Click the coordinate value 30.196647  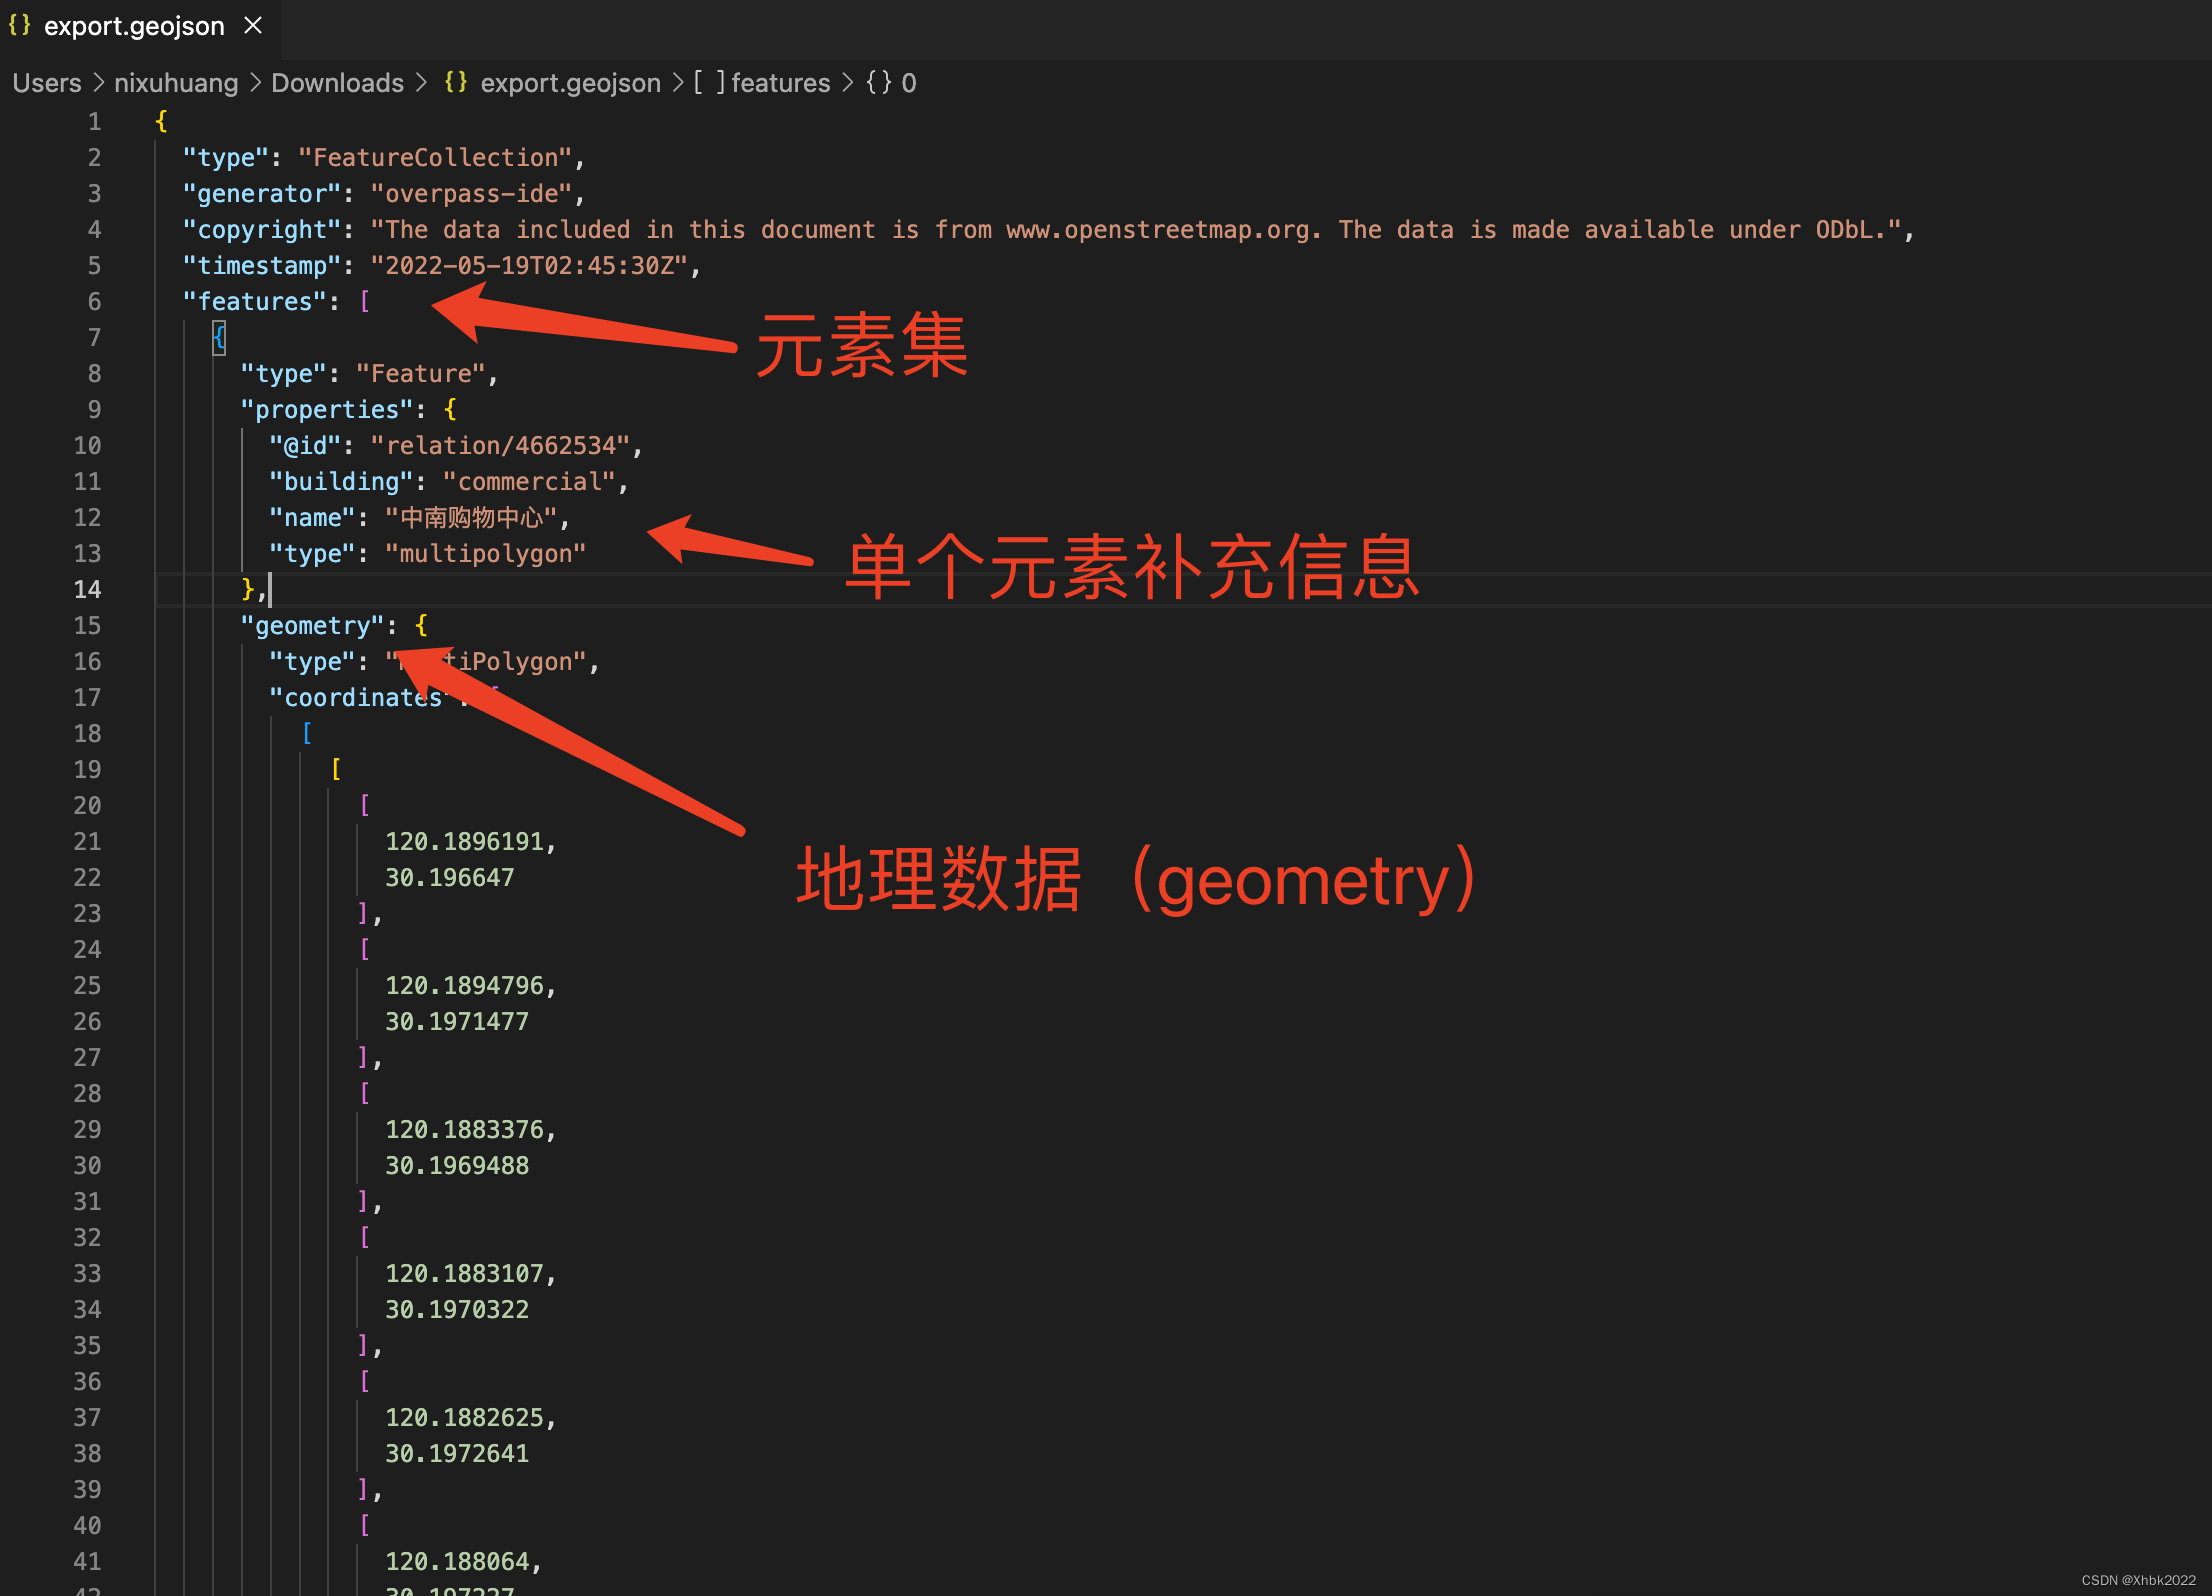click(x=450, y=878)
